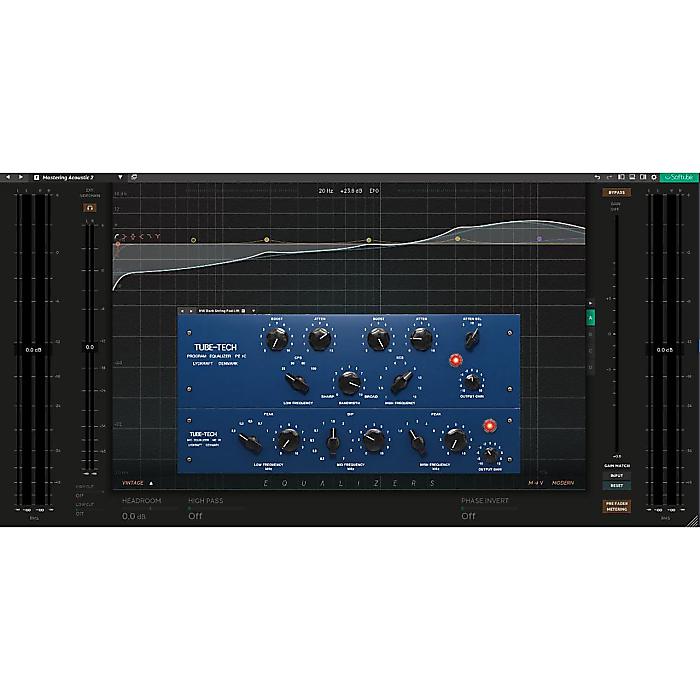Image resolution: width=700 pixels, height=700 pixels.
Task: Click the ME 1B high PEAK knob
Action: tap(456, 439)
